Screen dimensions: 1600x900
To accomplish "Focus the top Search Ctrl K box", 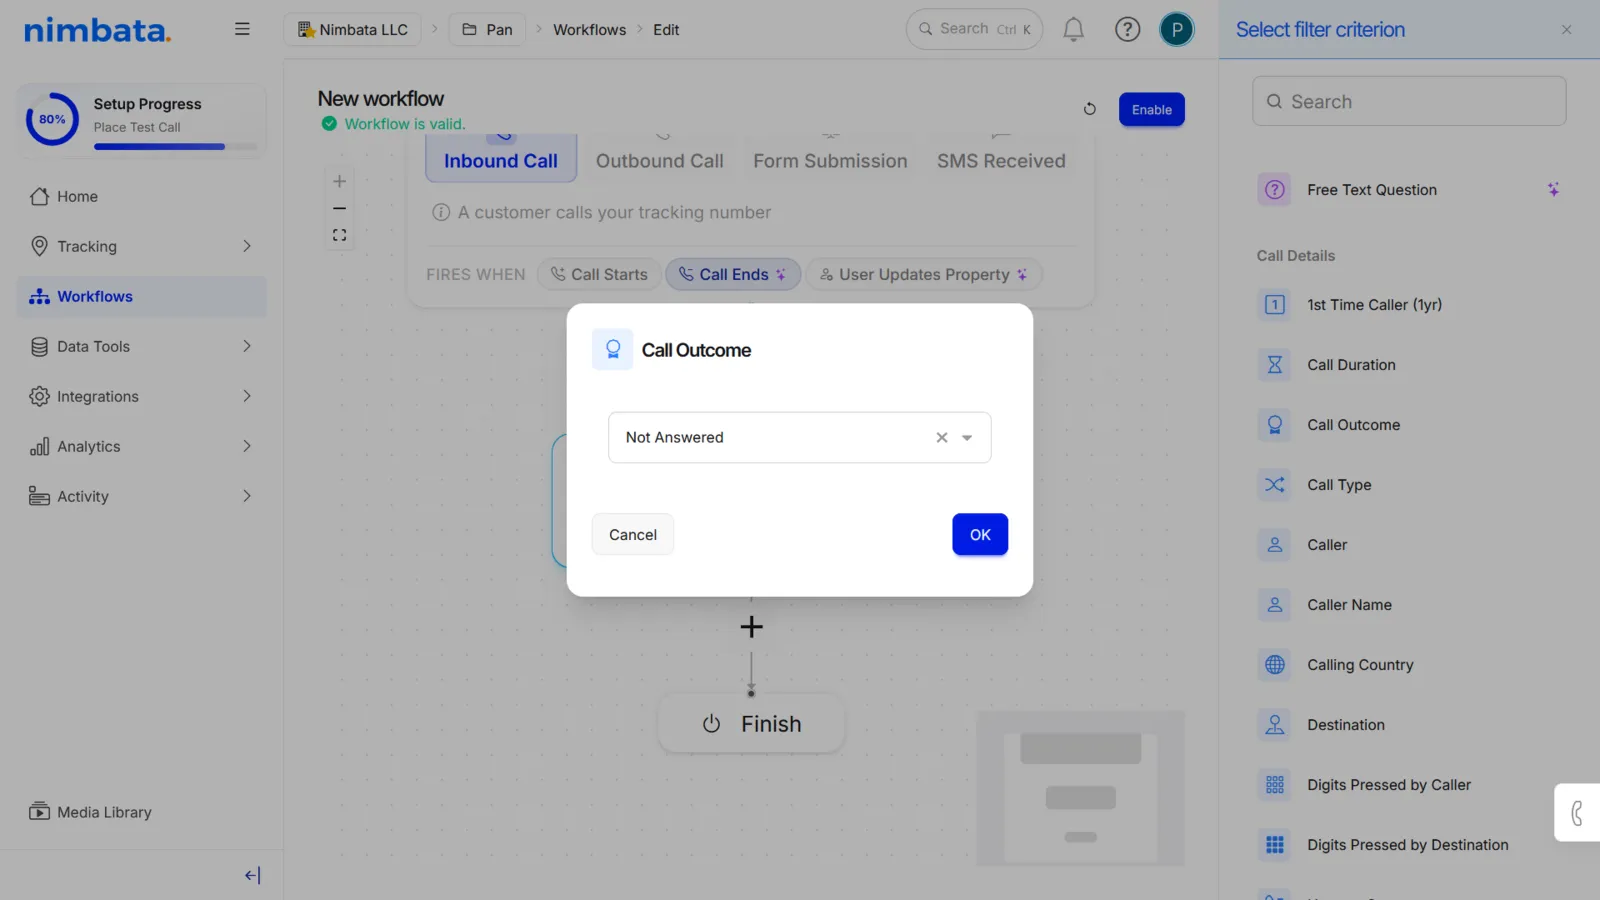I will pyautogui.click(x=974, y=29).
